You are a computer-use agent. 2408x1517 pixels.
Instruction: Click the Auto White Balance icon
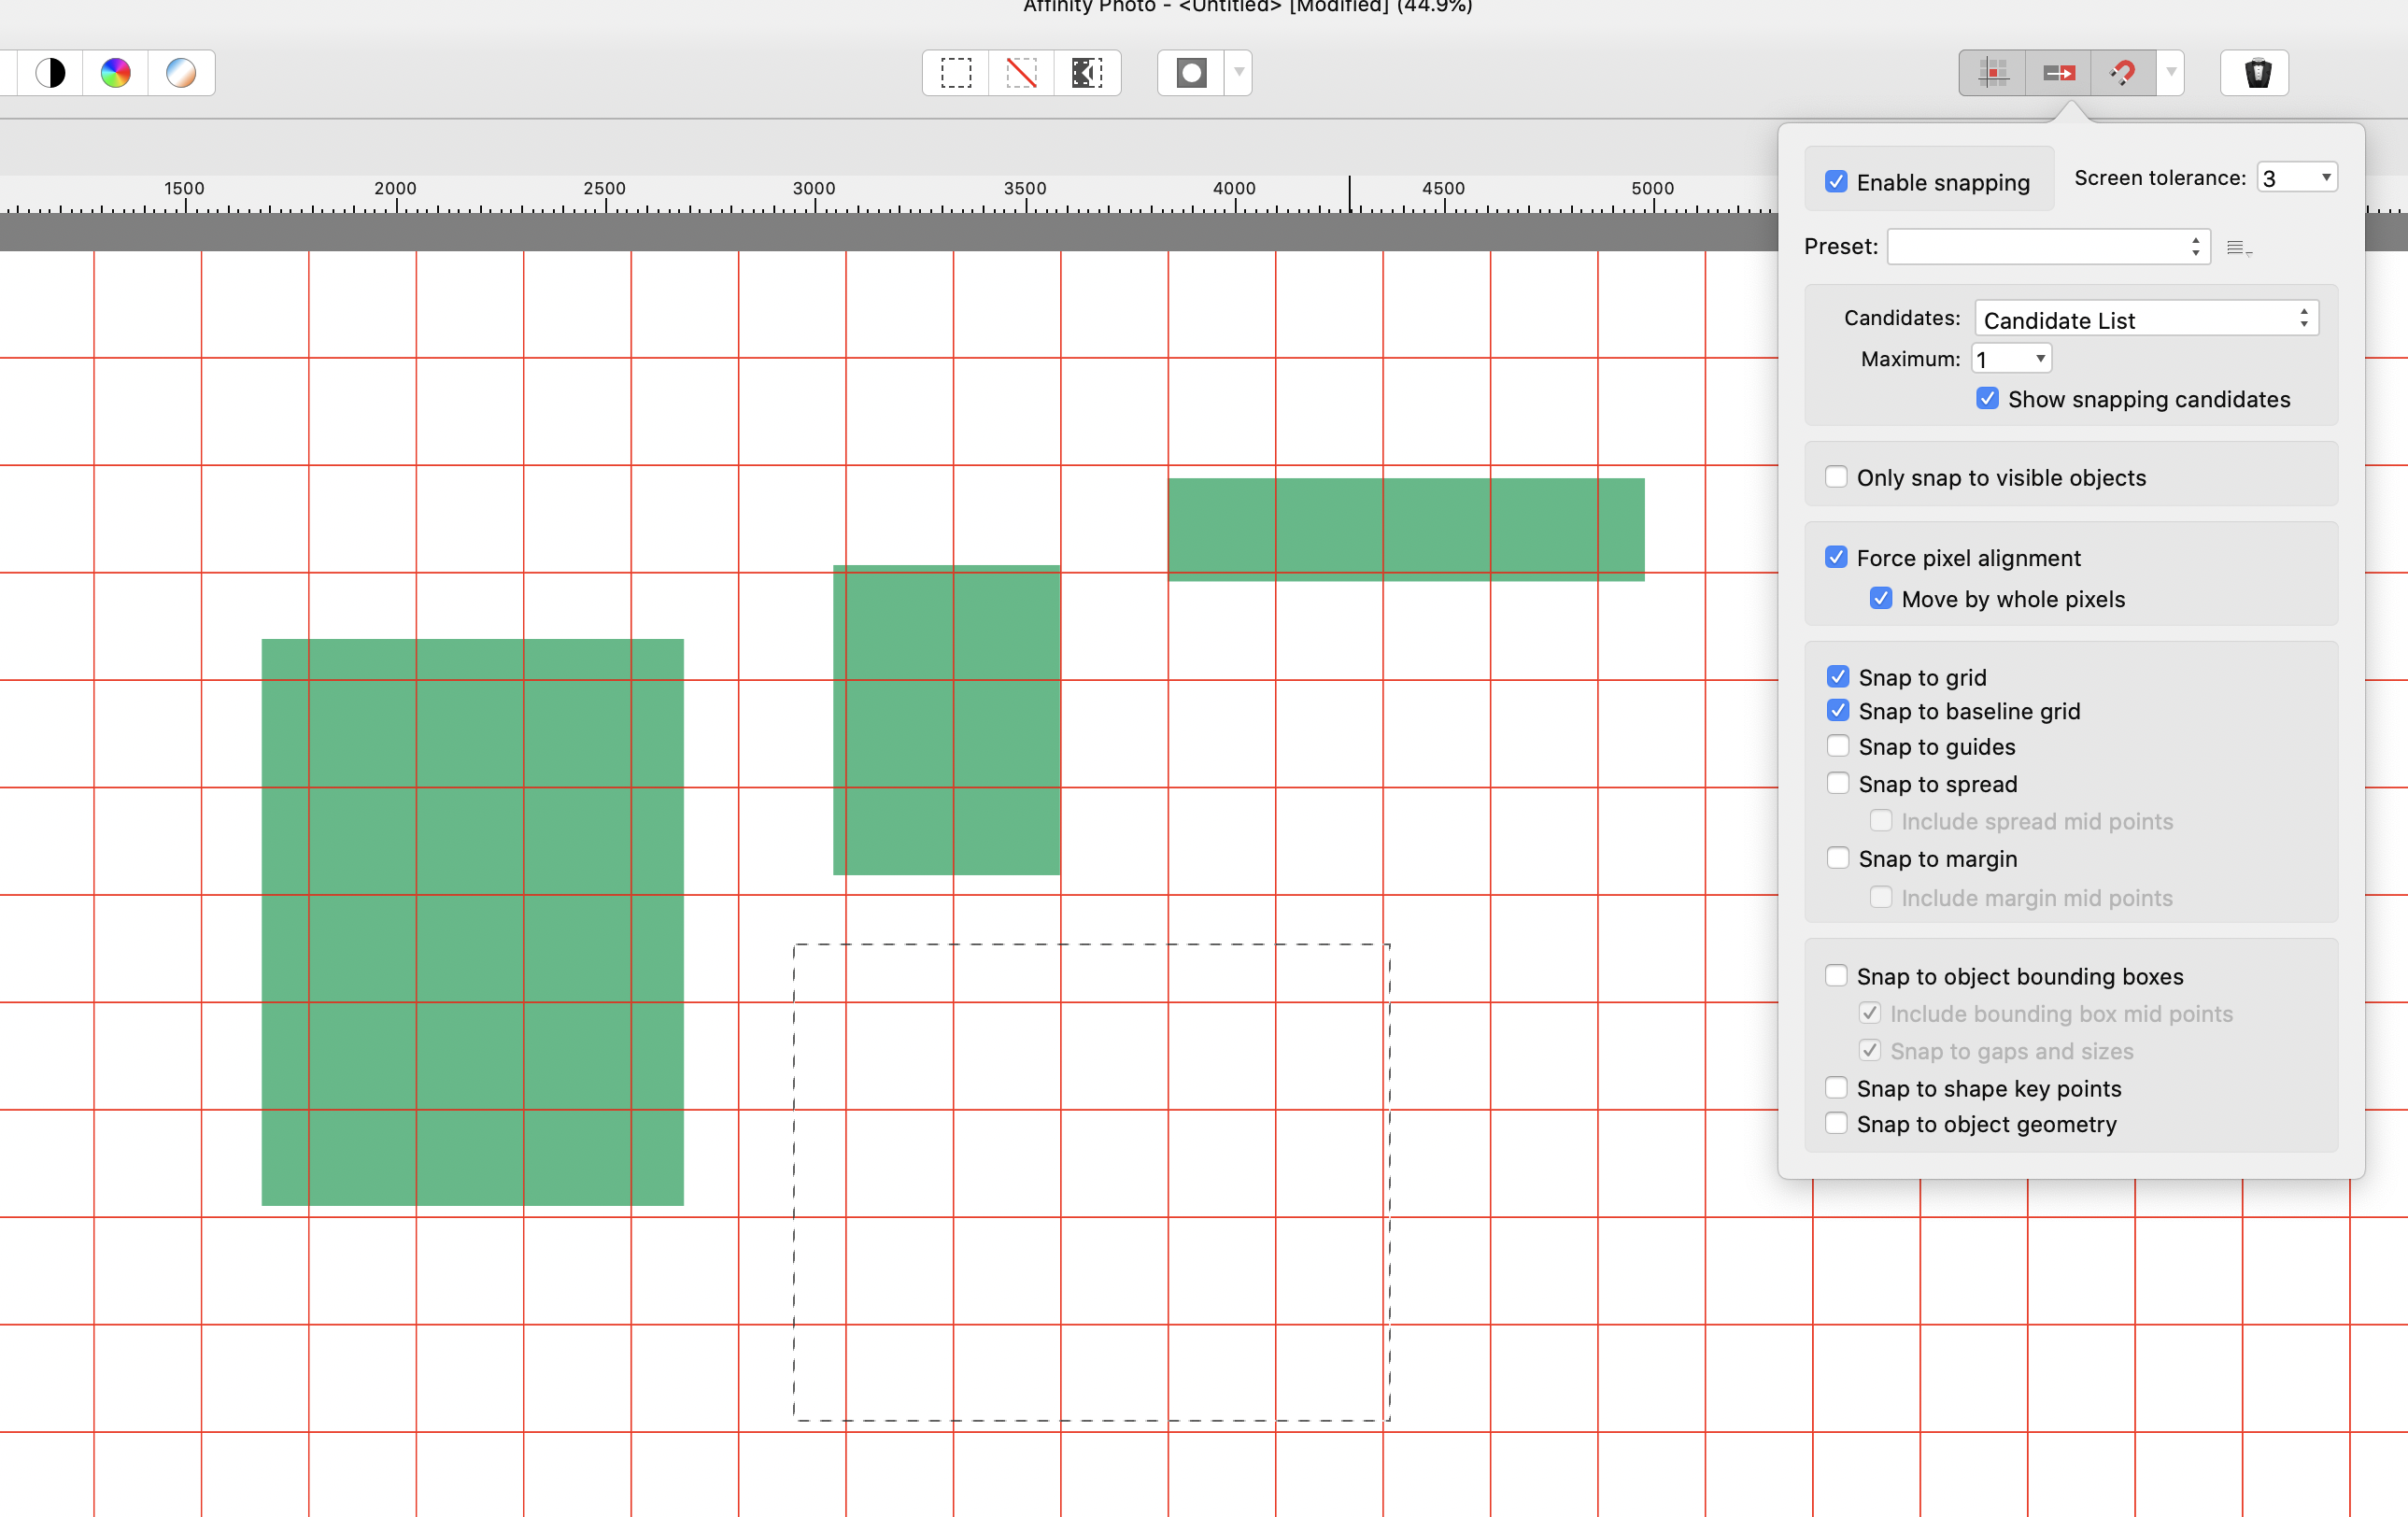point(181,73)
